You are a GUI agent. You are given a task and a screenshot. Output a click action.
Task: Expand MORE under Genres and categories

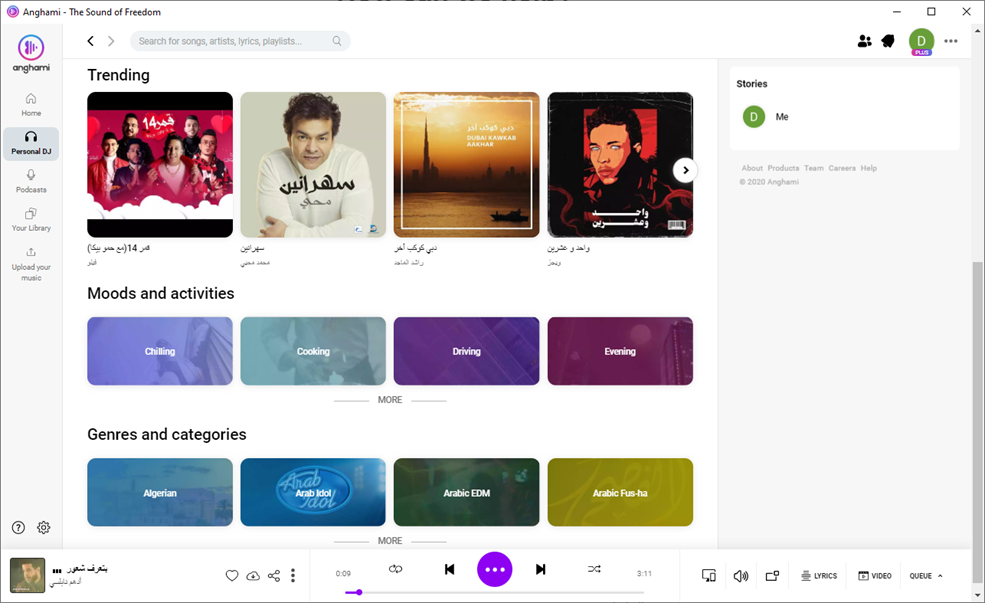click(389, 541)
